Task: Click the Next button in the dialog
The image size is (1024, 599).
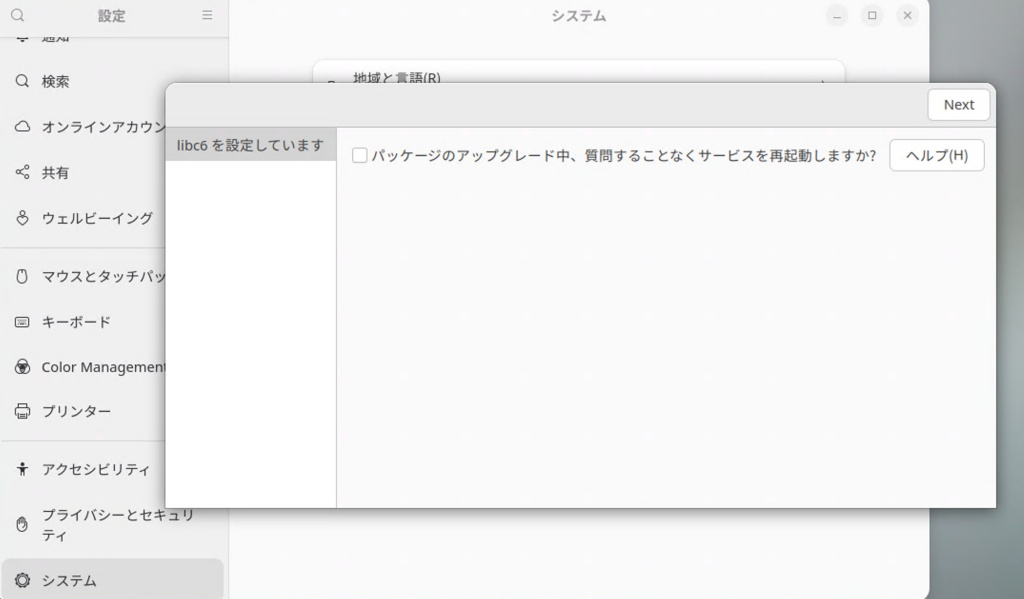Action: [x=959, y=105]
